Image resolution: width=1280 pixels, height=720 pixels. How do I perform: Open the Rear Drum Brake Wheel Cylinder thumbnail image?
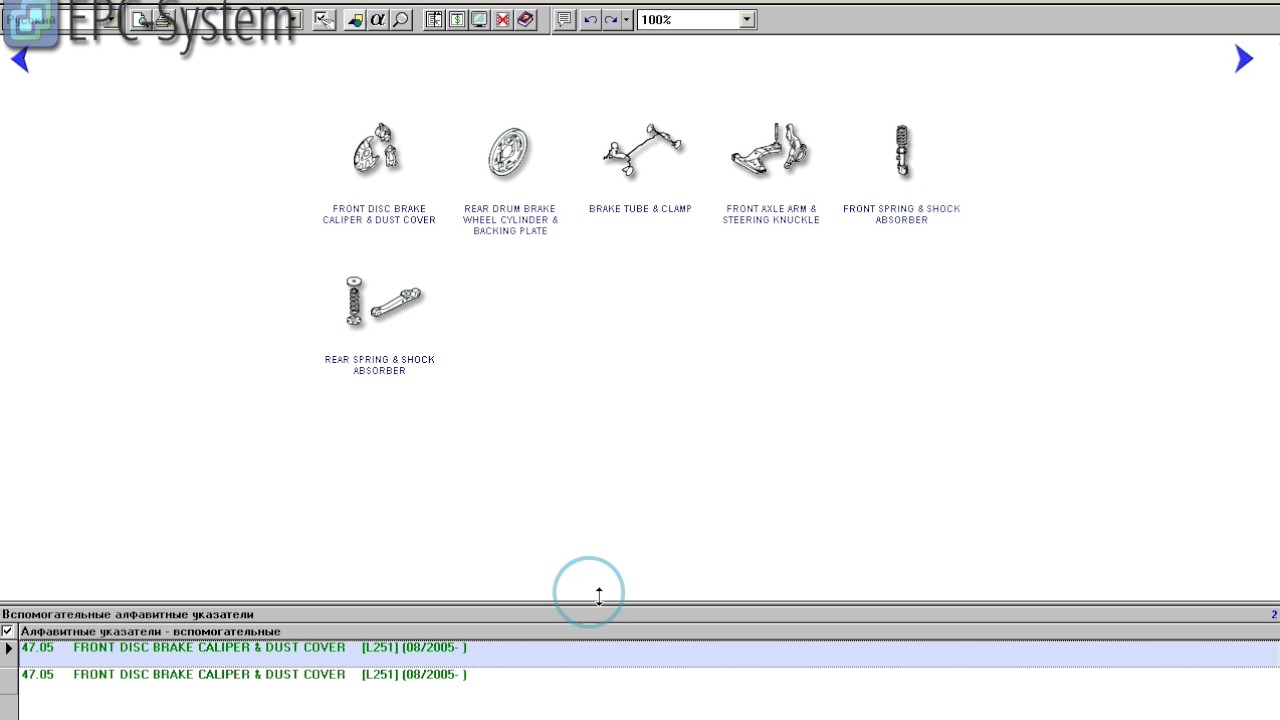tap(509, 152)
